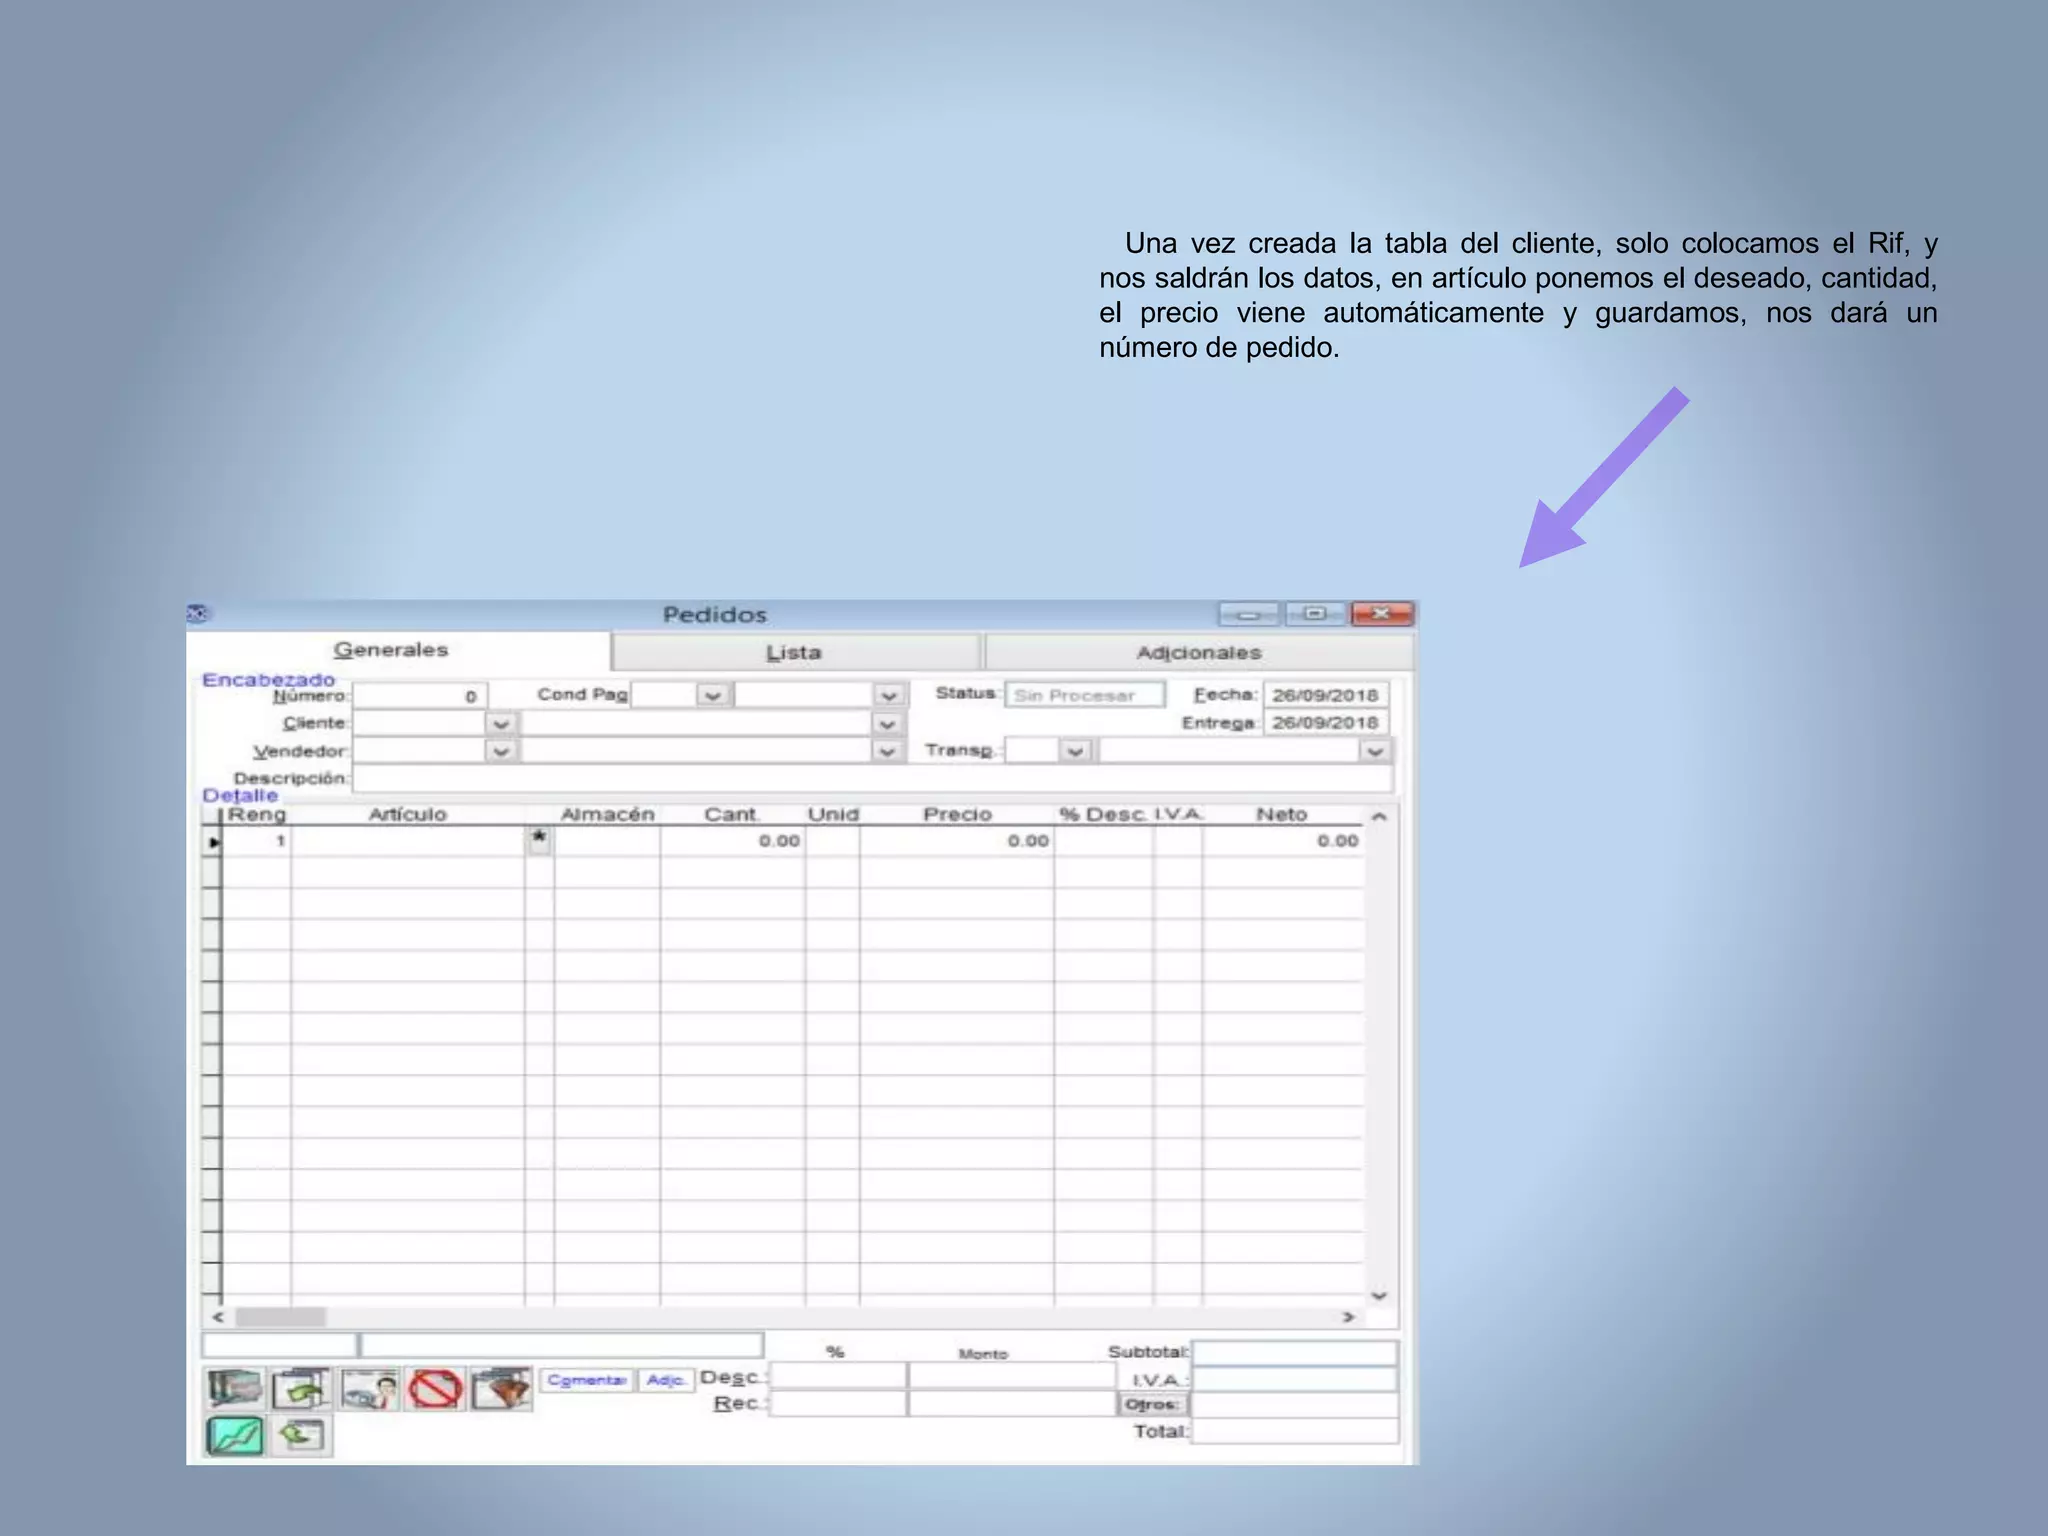2048x1536 pixels.
Task: Click the Adic. button
Action: pyautogui.click(x=665, y=1380)
